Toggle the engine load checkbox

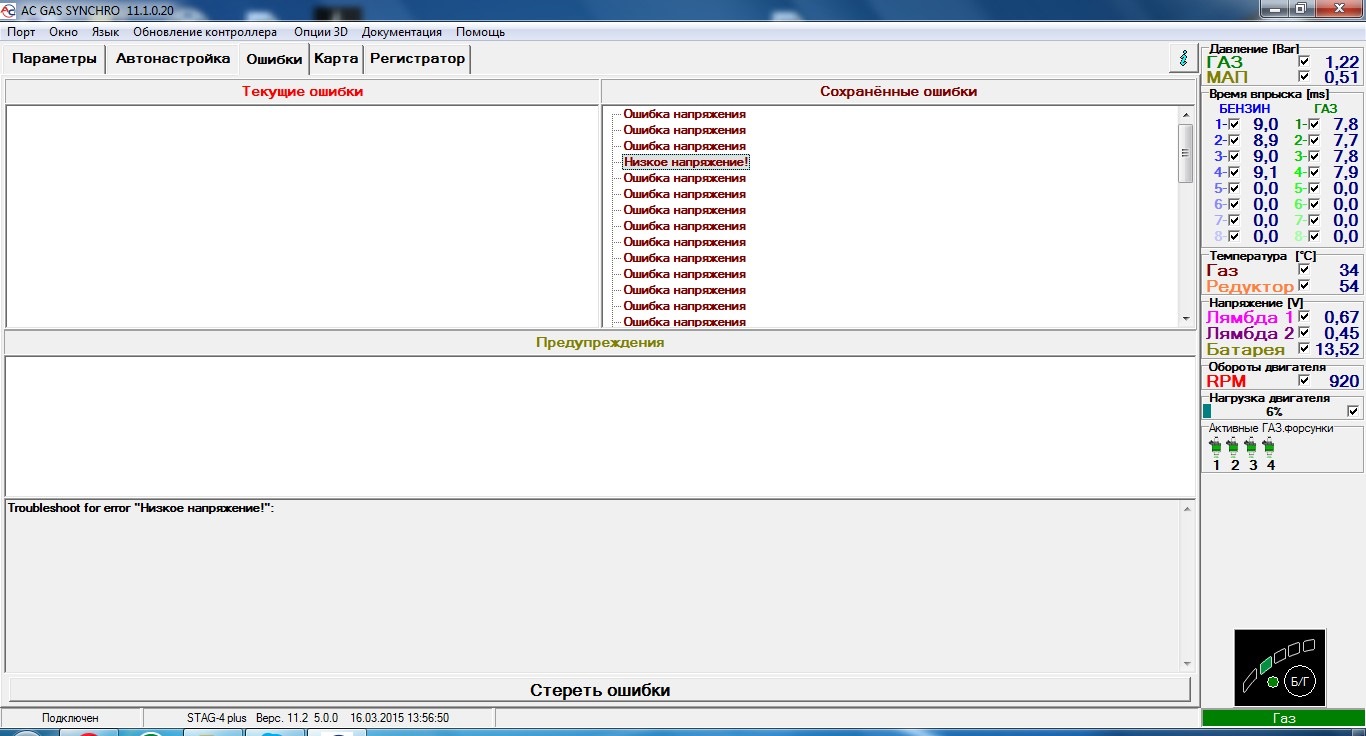1353,411
